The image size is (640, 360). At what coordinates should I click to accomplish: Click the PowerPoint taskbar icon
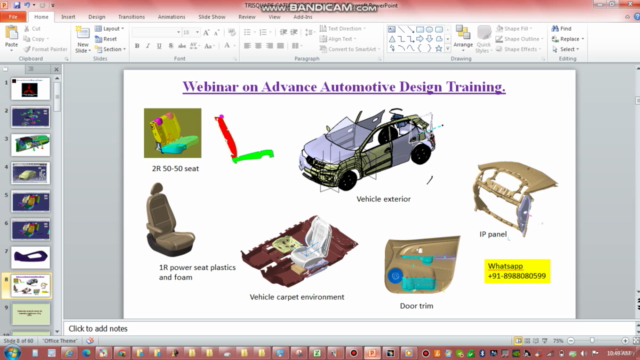[372, 353]
